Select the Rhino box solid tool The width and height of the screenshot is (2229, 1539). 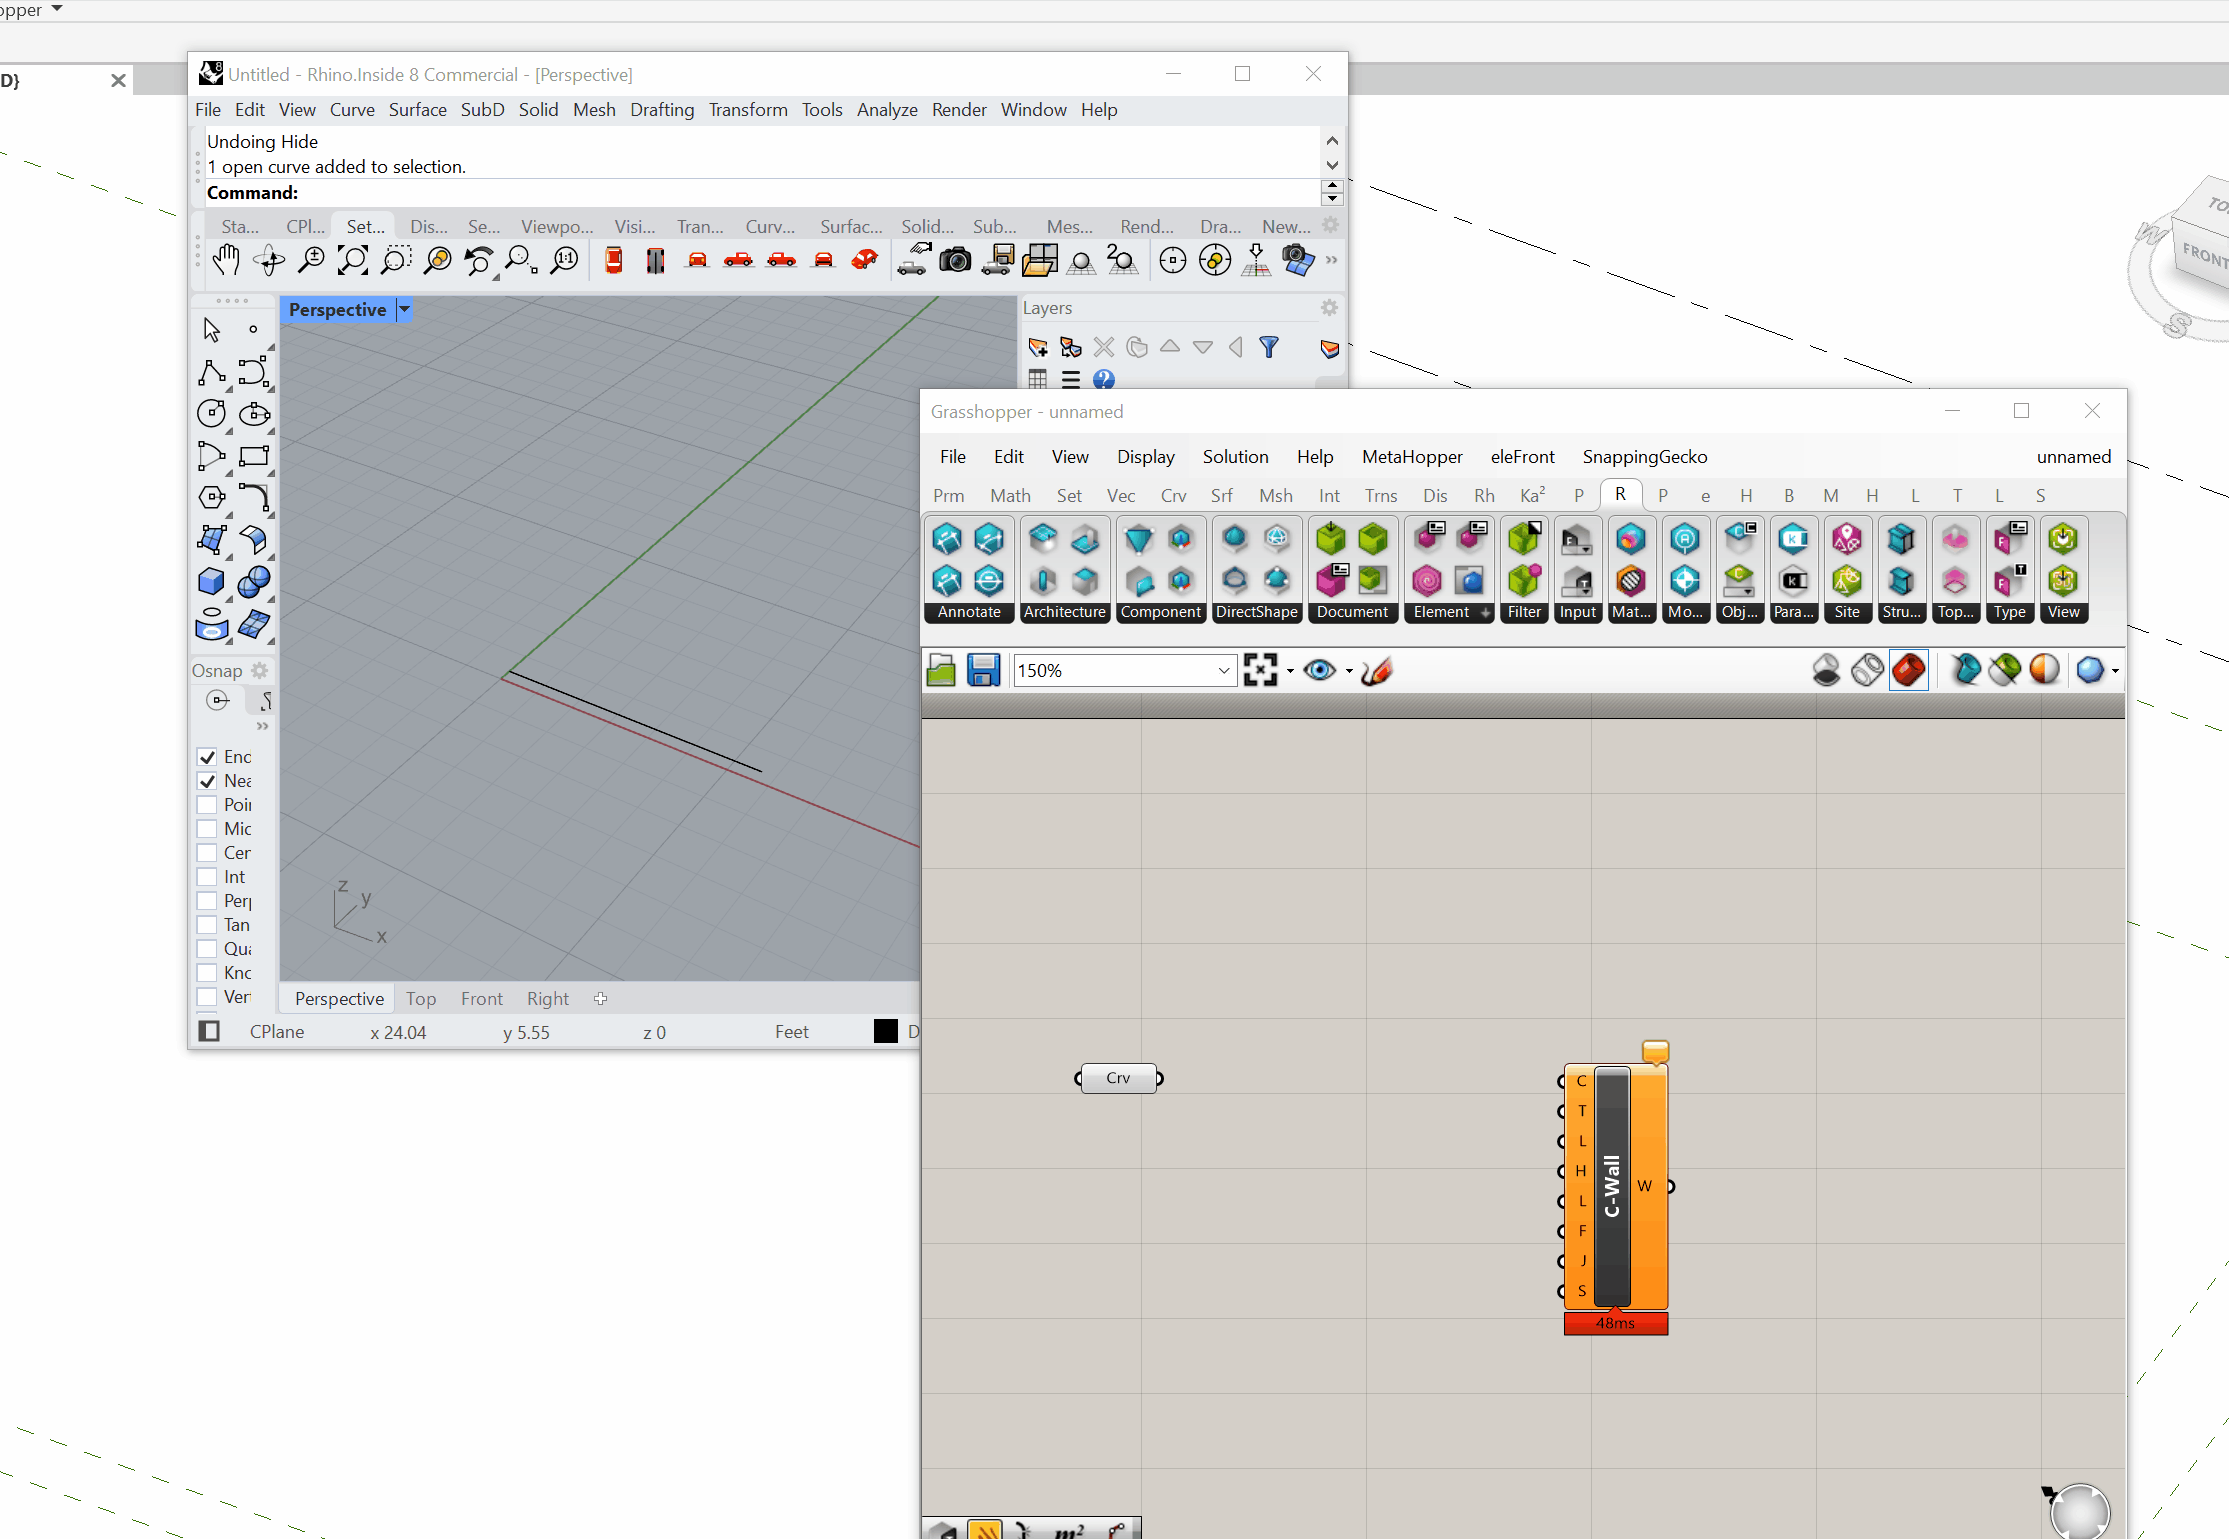tap(211, 581)
